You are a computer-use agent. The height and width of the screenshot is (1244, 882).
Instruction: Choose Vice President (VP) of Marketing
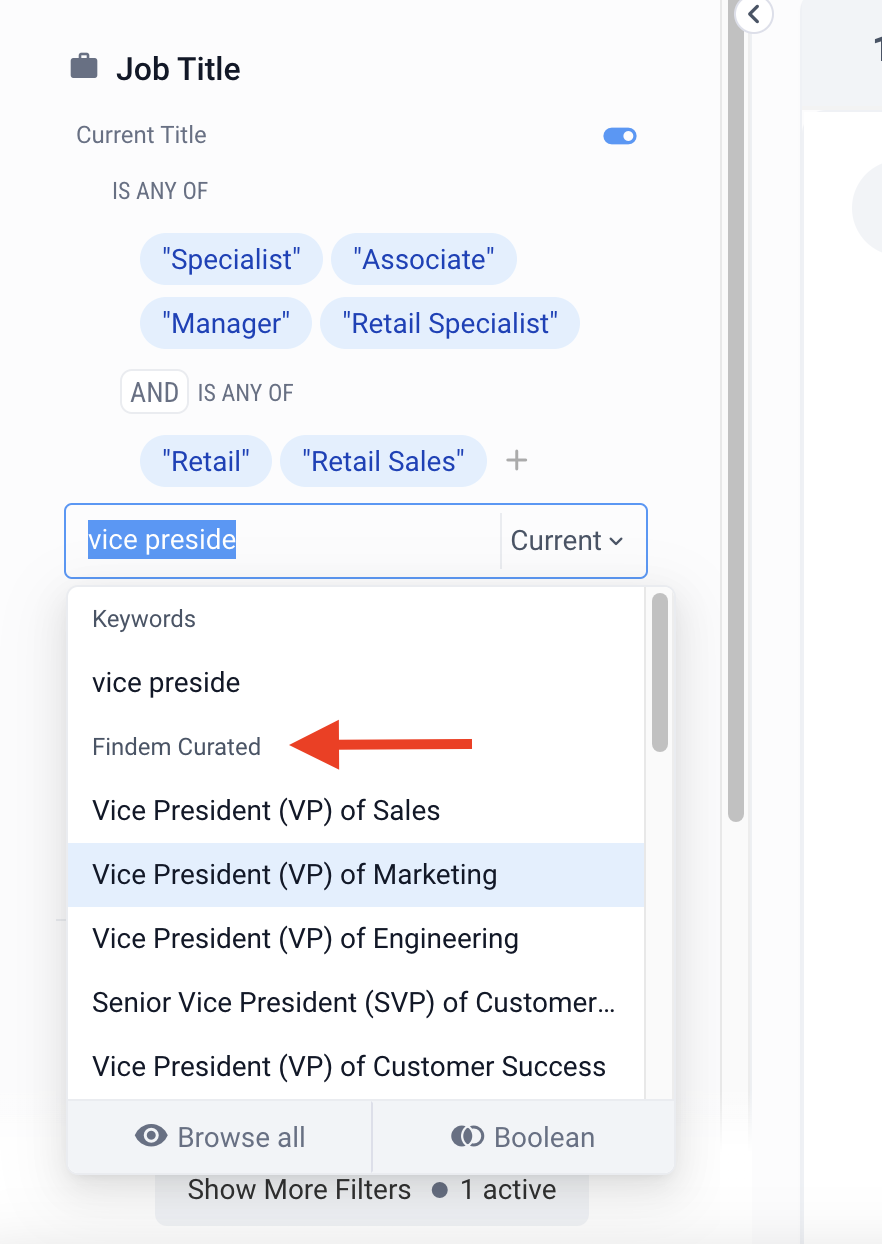[294, 875]
